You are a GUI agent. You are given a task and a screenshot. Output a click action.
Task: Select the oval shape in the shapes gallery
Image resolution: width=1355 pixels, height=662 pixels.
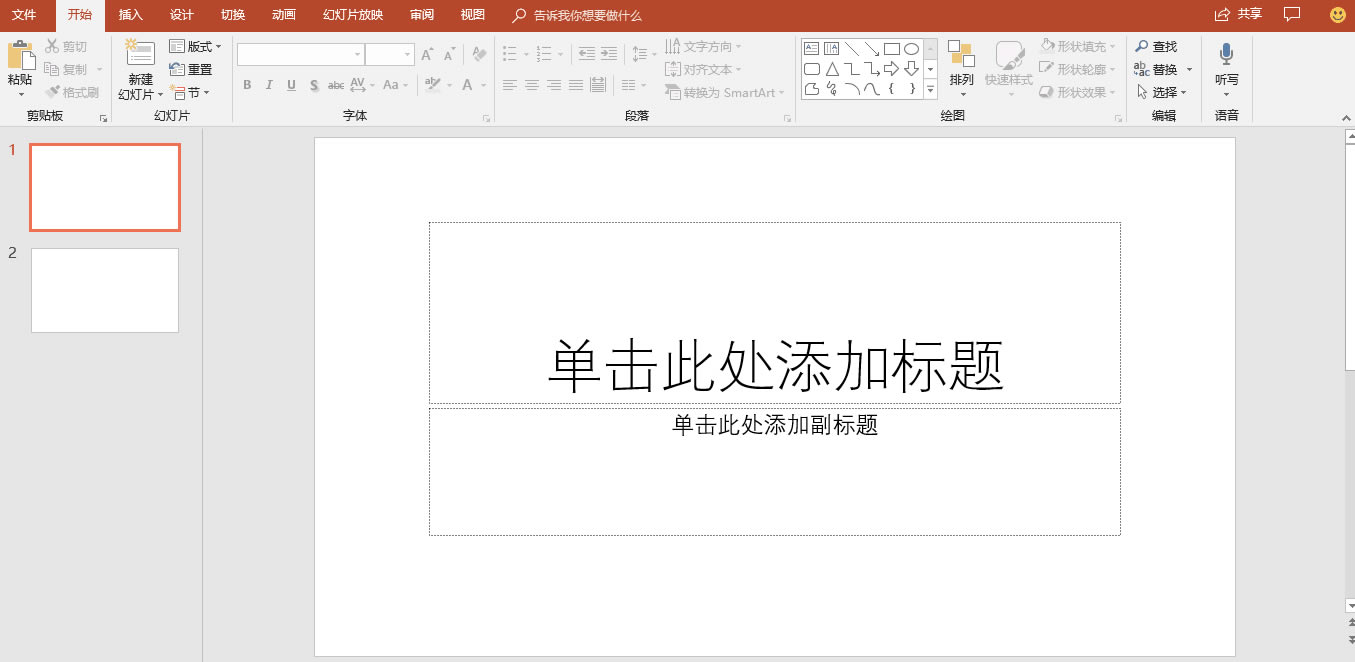911,47
